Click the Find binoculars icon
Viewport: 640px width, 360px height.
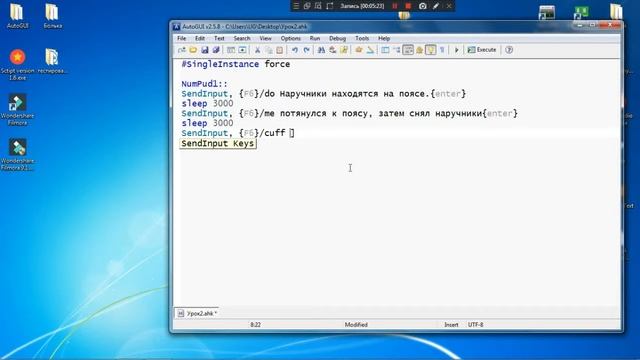(321, 50)
